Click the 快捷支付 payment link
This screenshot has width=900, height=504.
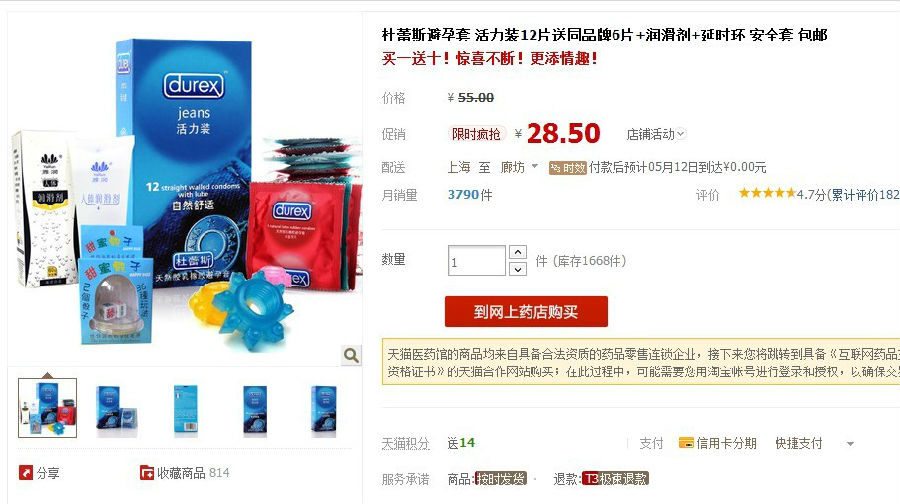coord(798,443)
